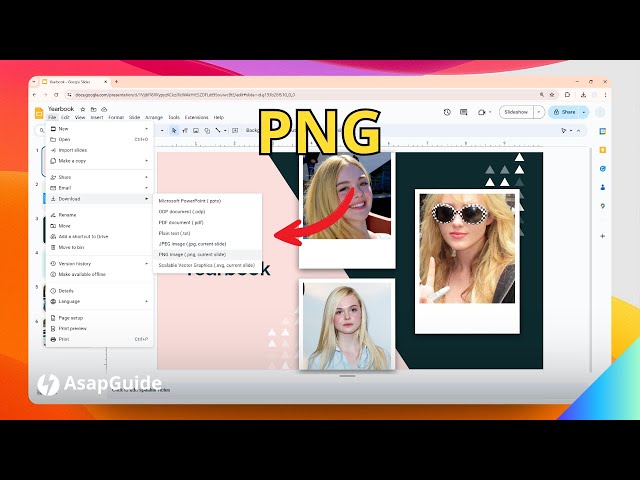Screen dimensions: 640x480
Task: Click the Insert image tool
Action: pos(196,131)
